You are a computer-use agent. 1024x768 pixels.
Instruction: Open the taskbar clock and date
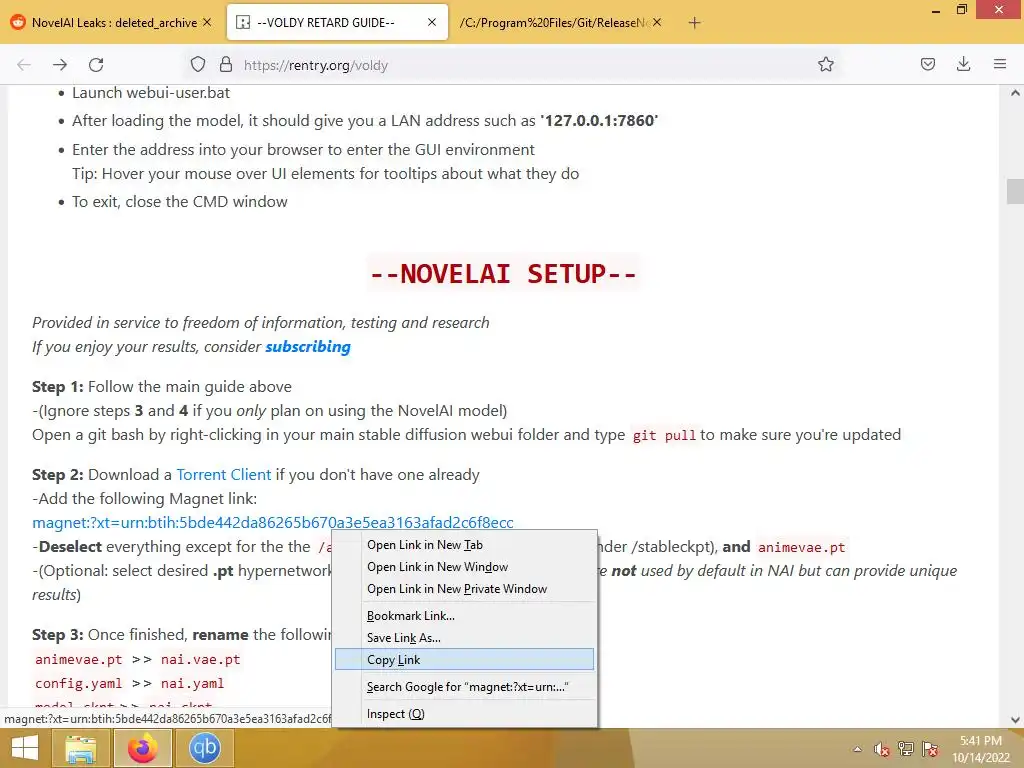click(x=981, y=749)
